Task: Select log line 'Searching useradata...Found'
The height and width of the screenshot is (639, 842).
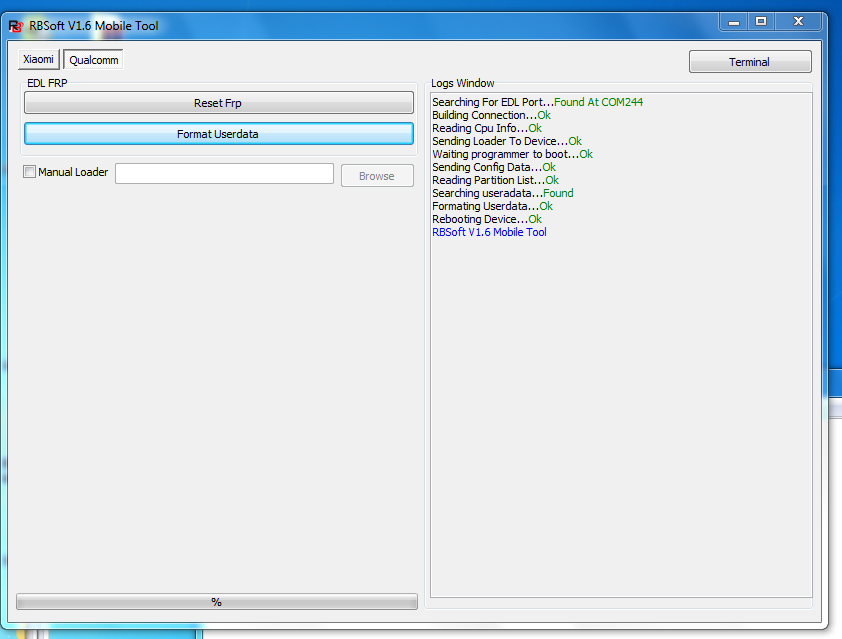Action: pyautogui.click(x=503, y=193)
